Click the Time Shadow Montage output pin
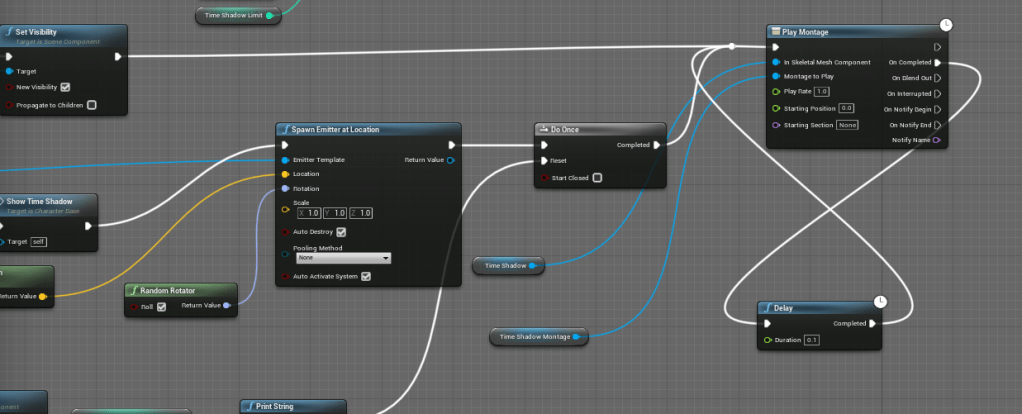1022x414 pixels. [x=577, y=337]
